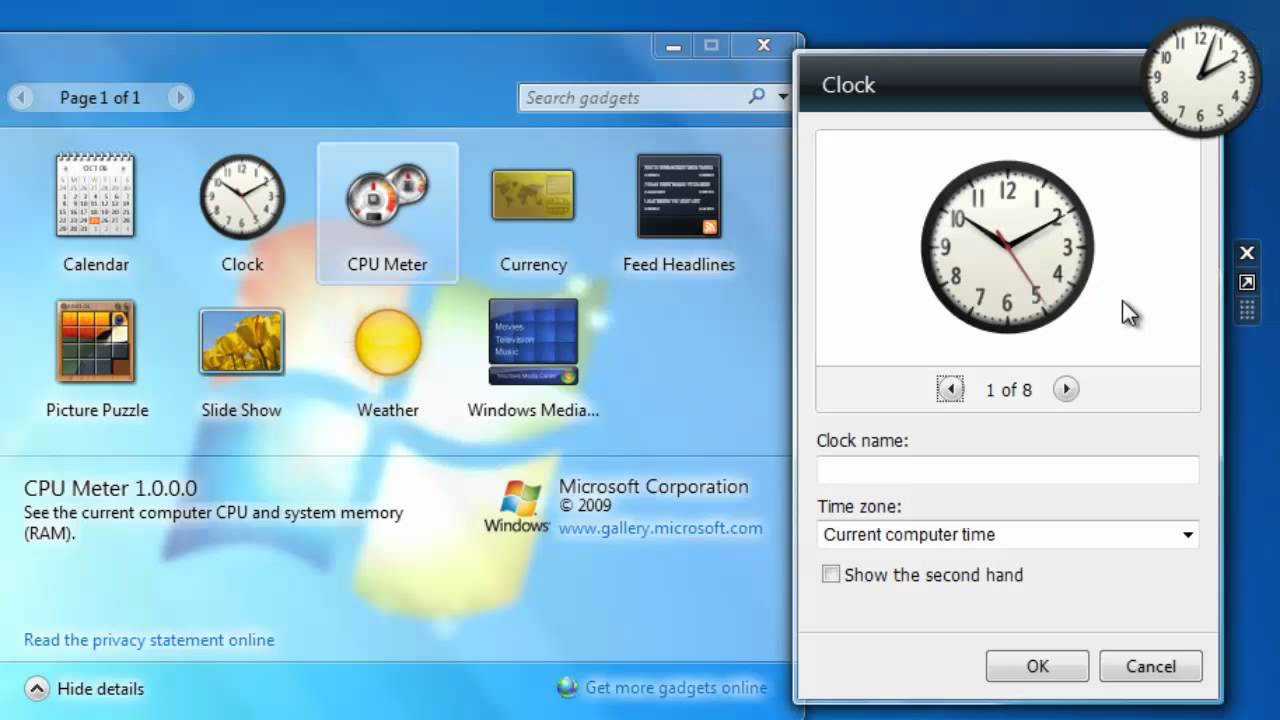Click the "Microsoft Corporation" publisher text

click(x=654, y=487)
